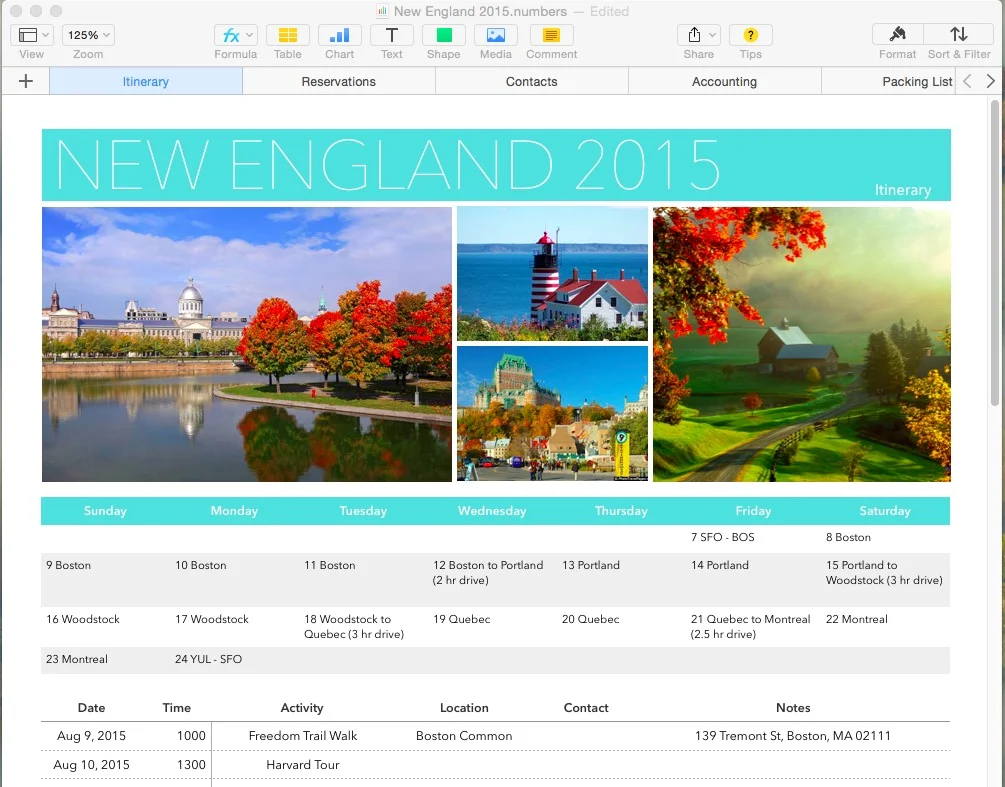Open the Format inspector
The width and height of the screenshot is (1005, 787).
(x=897, y=35)
